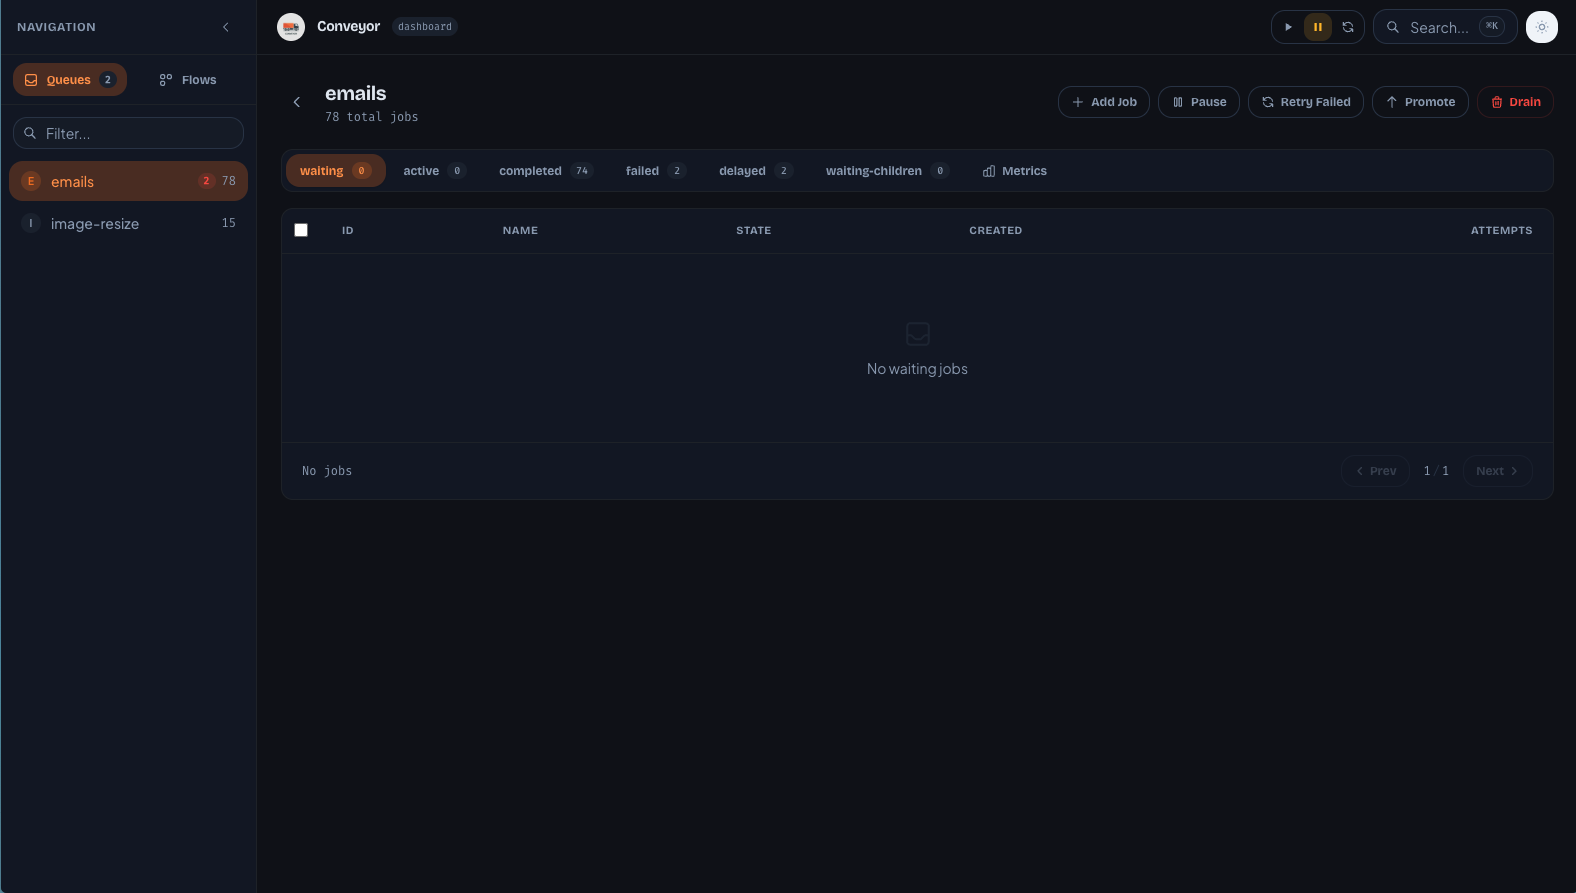Click the Promote button

click(1420, 102)
